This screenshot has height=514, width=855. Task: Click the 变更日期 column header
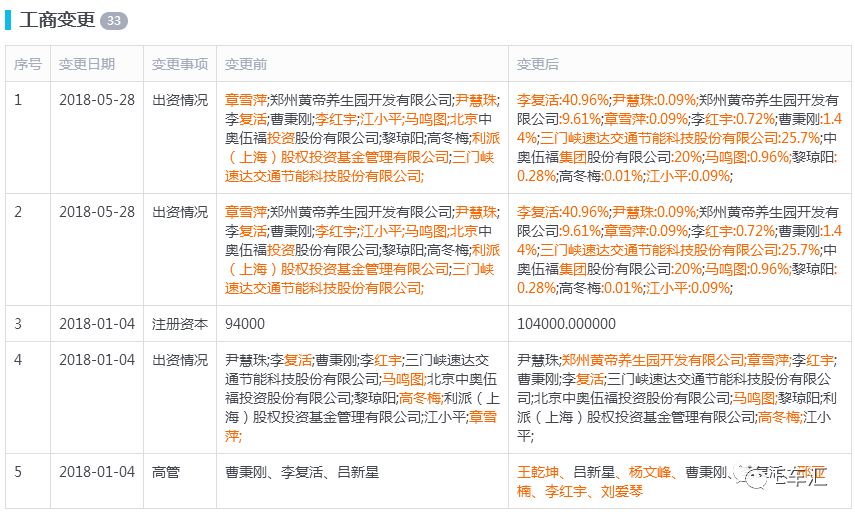coord(87,64)
